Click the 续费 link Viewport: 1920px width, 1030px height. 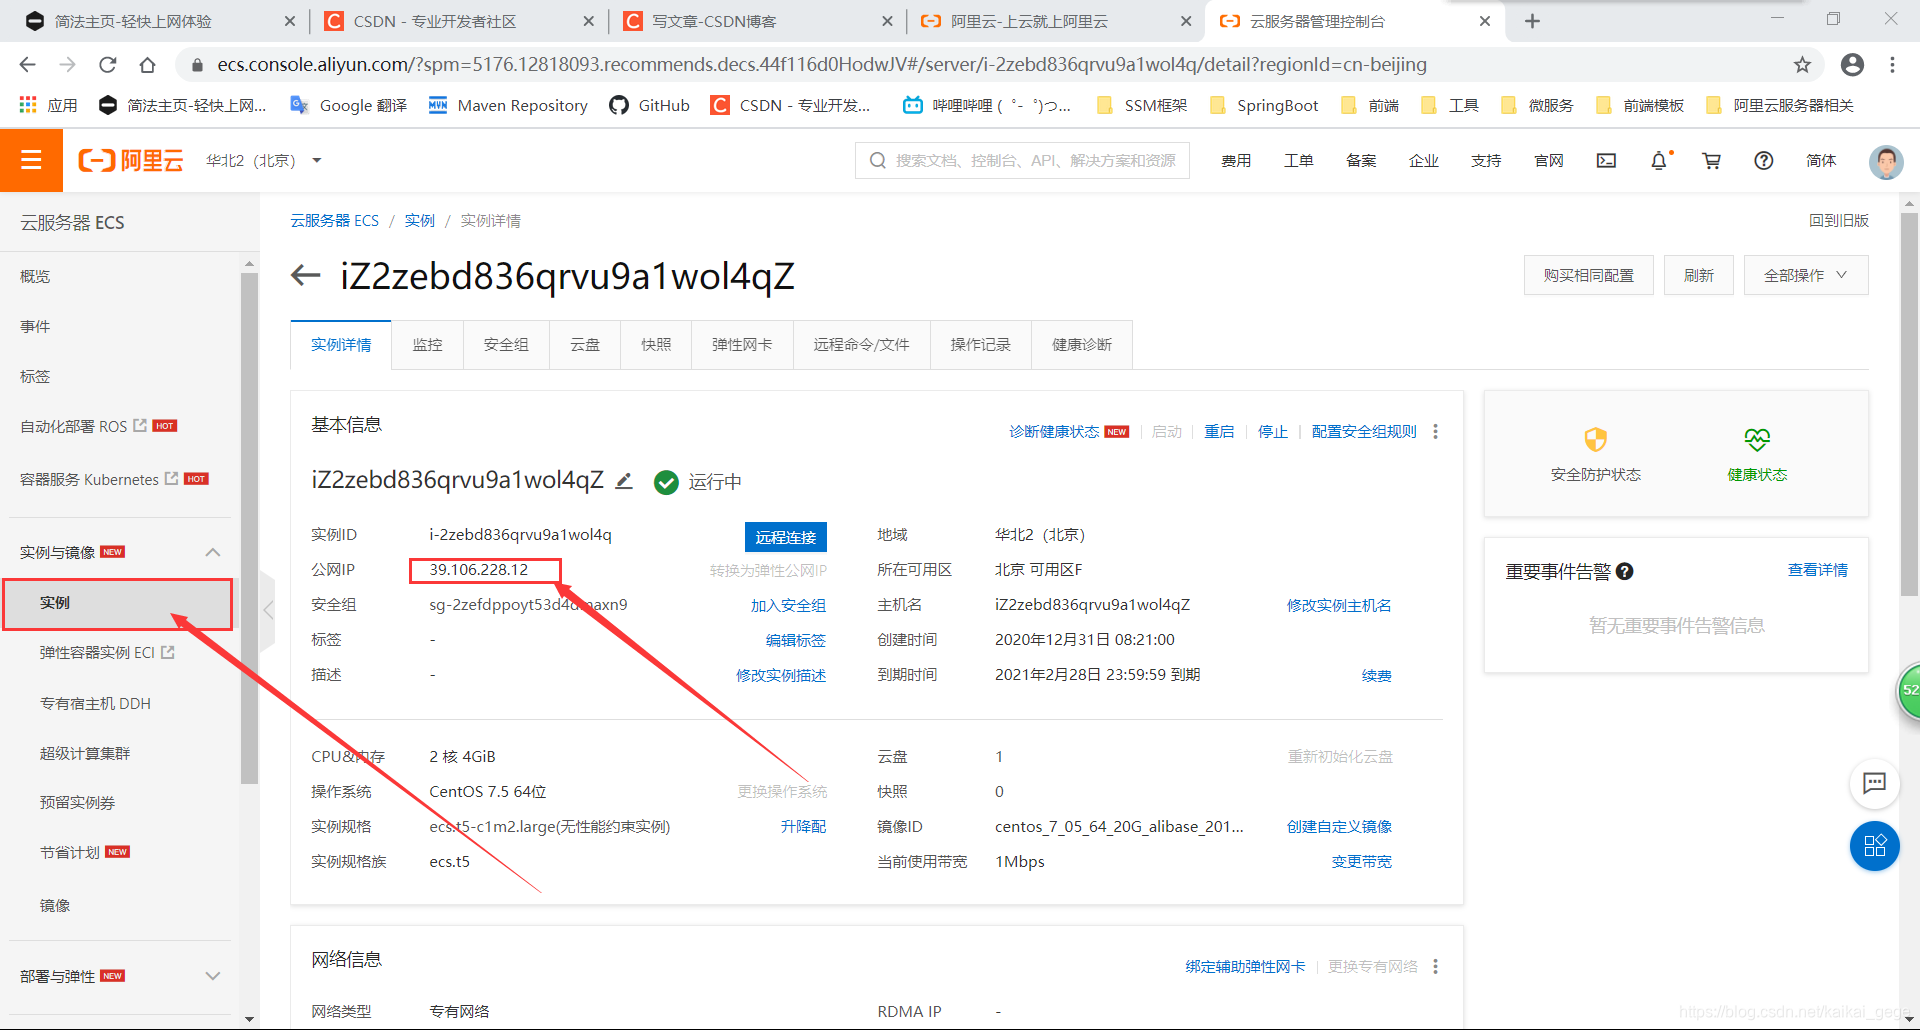click(x=1377, y=675)
